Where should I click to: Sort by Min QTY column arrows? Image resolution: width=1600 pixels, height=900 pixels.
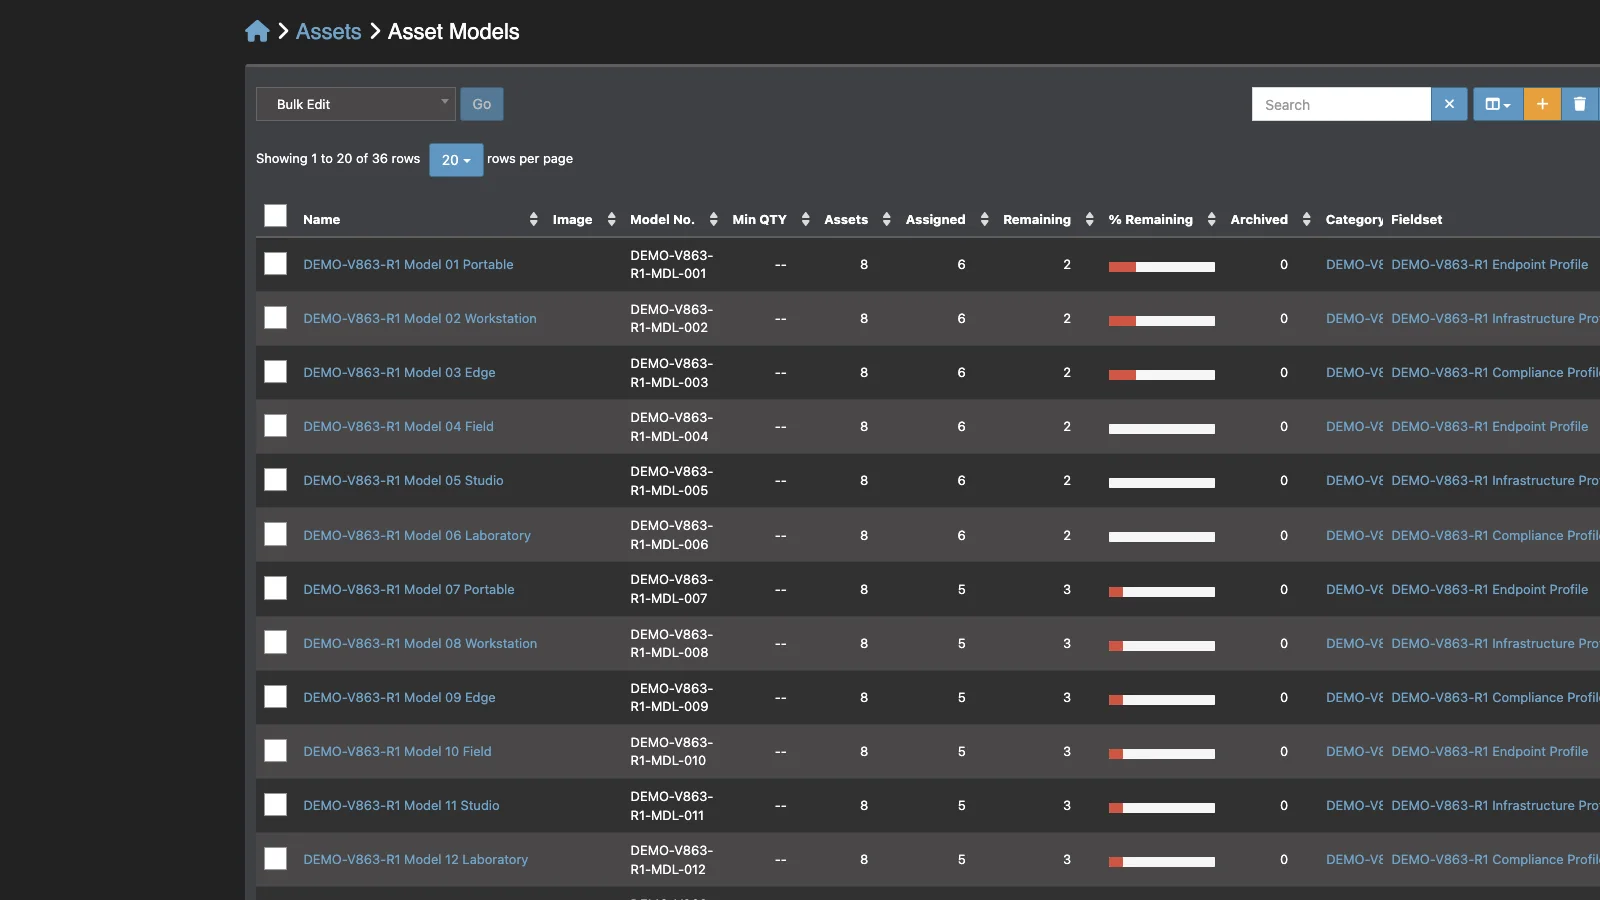pyautogui.click(x=805, y=219)
